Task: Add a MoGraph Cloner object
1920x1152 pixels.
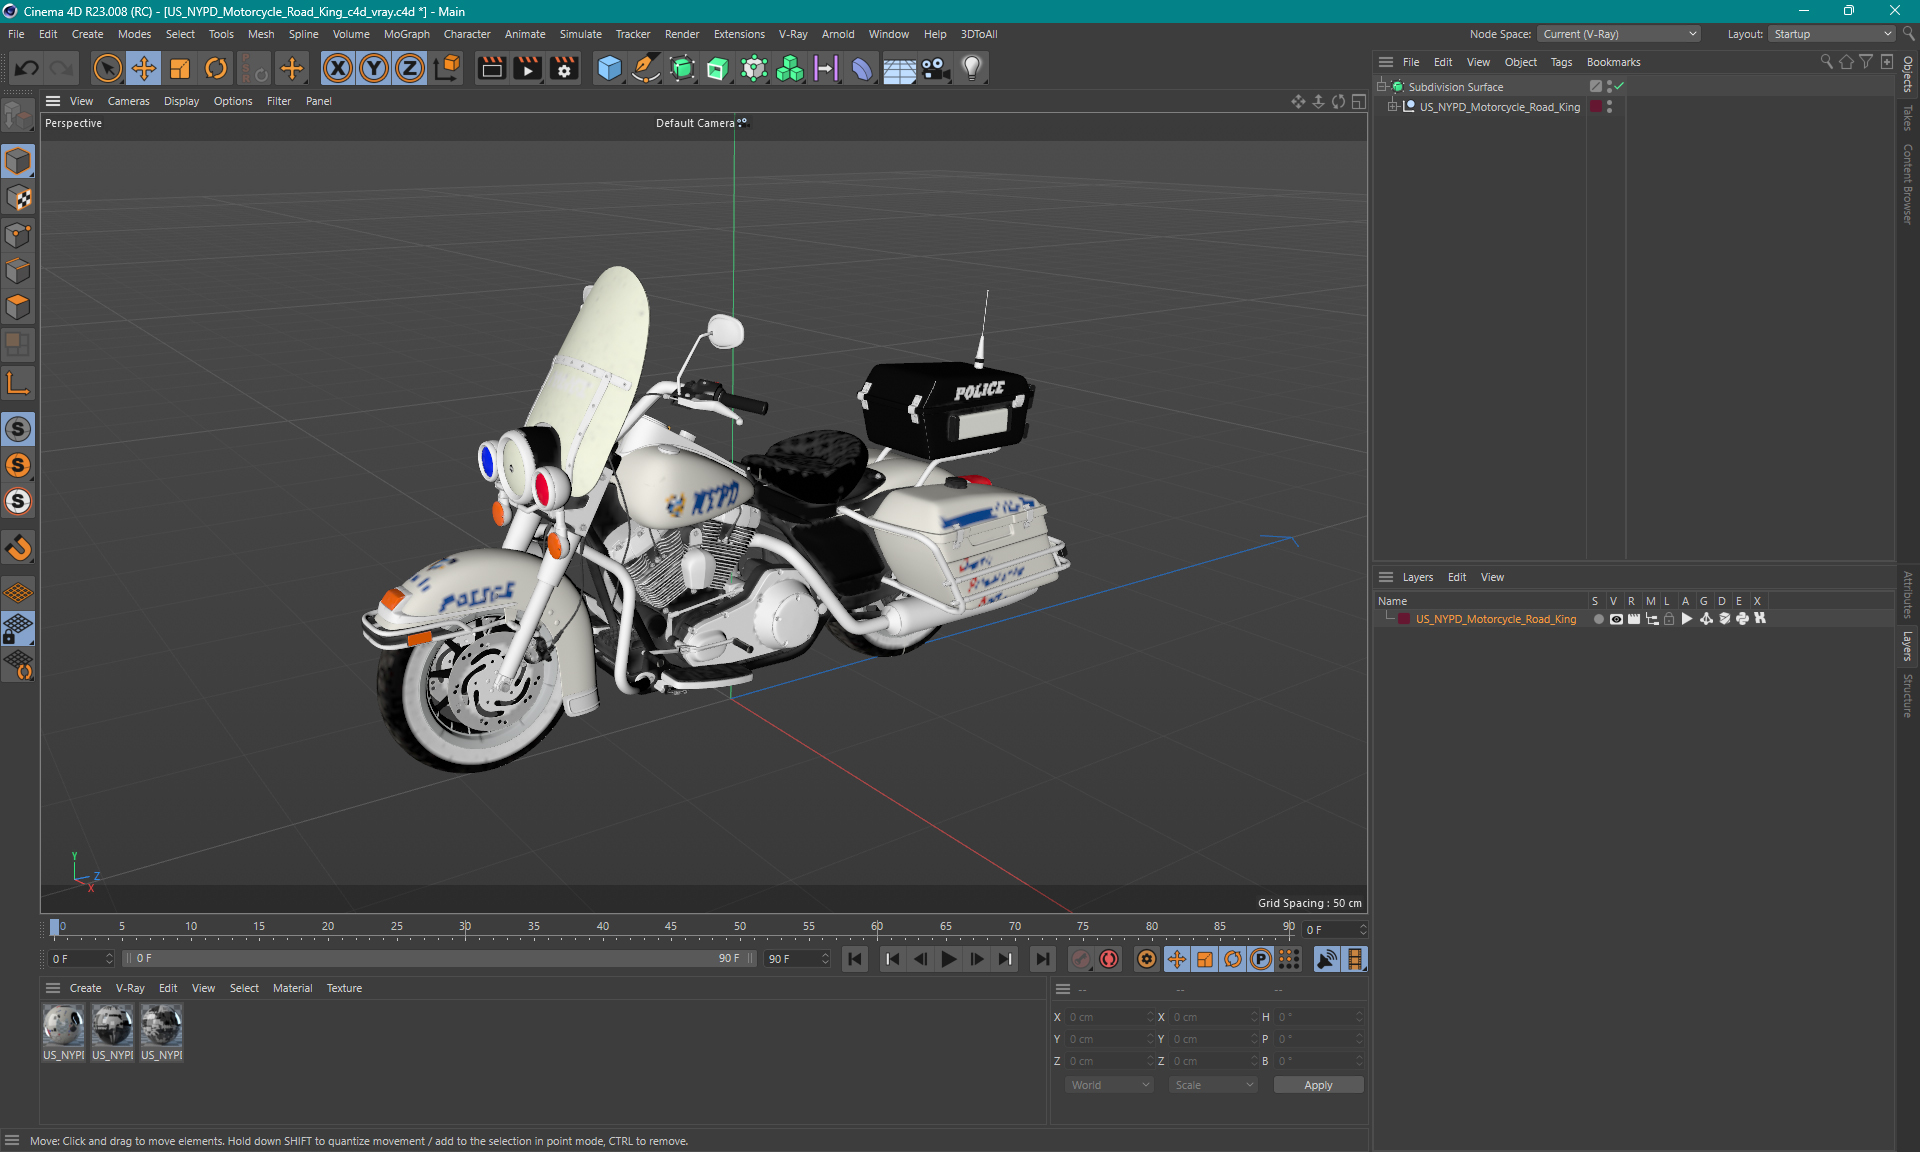Action: tap(790, 68)
